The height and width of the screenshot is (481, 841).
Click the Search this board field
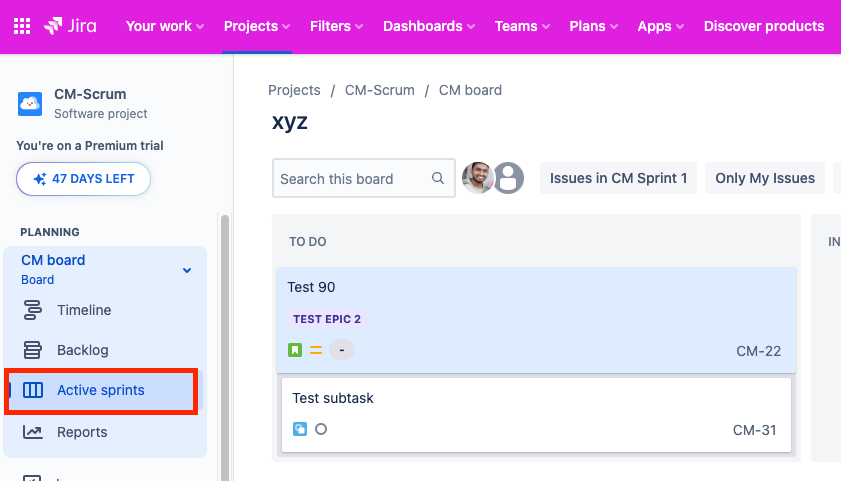tap(350, 179)
